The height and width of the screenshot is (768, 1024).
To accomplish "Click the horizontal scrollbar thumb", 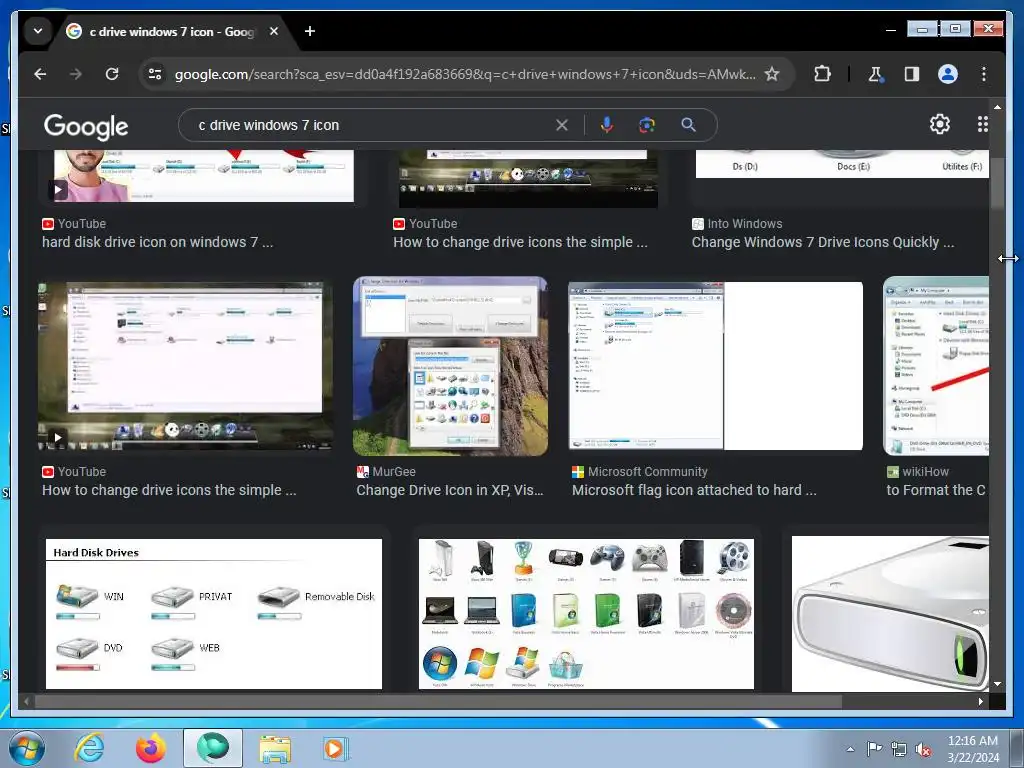I will [438, 701].
